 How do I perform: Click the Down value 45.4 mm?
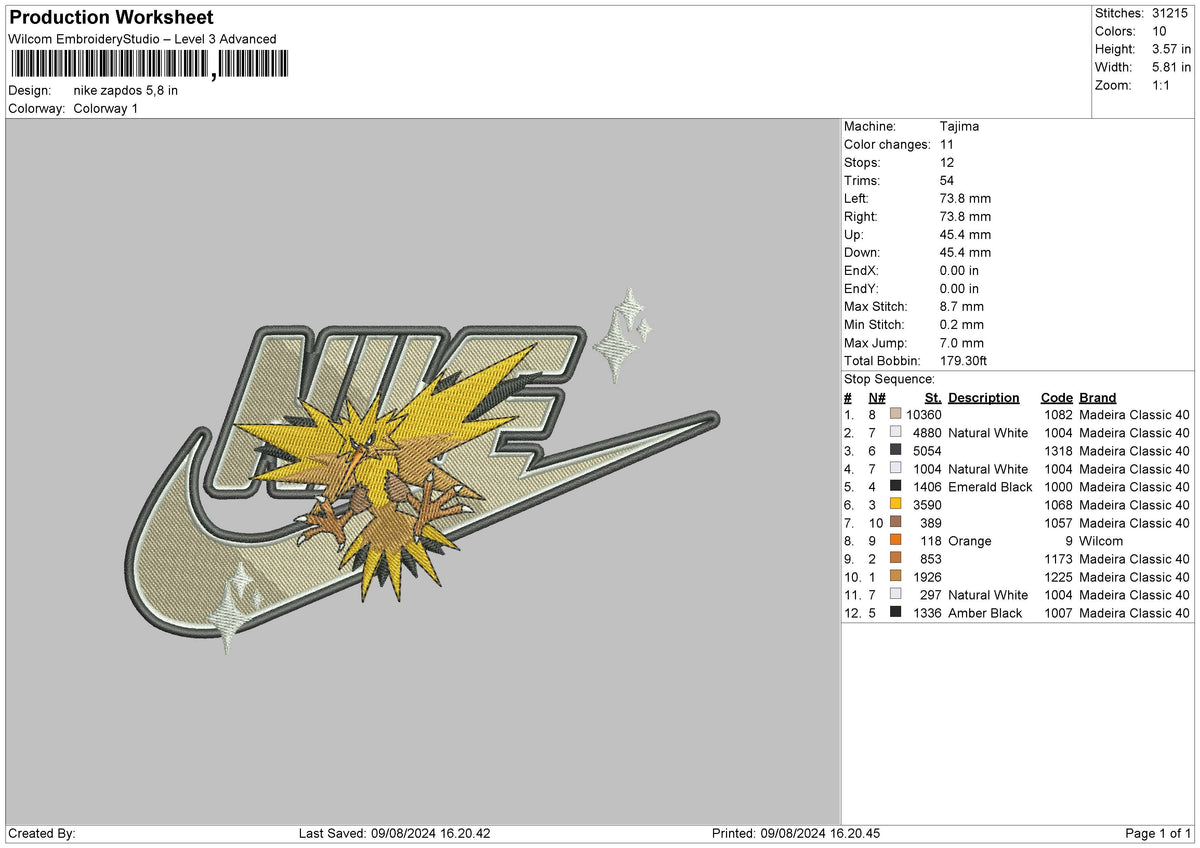click(x=965, y=252)
